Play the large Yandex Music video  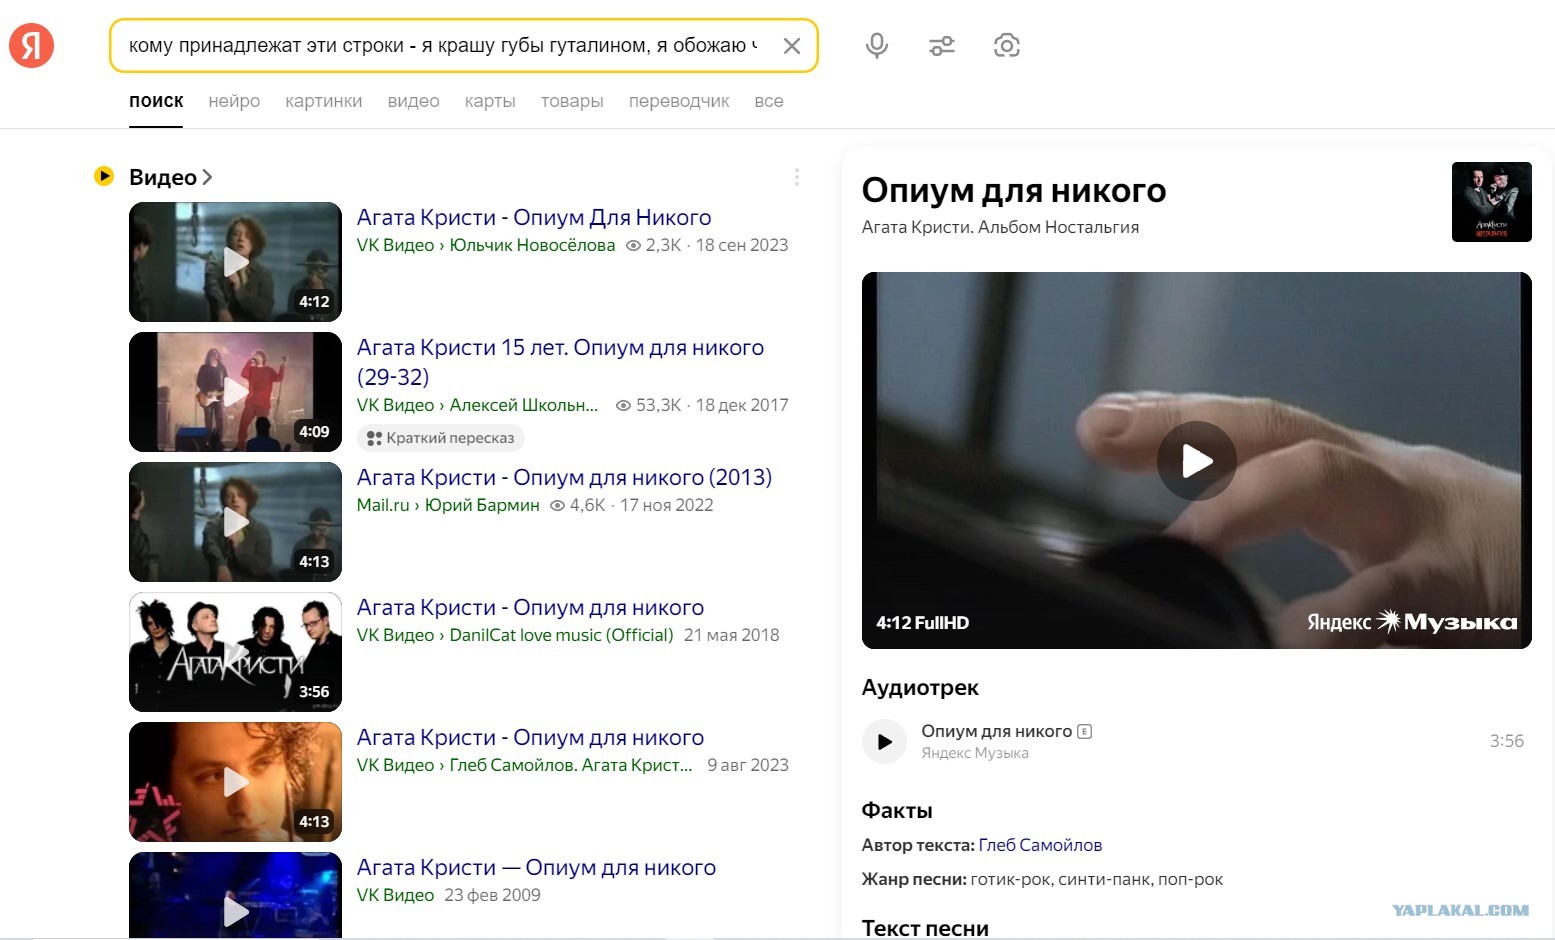point(1197,461)
